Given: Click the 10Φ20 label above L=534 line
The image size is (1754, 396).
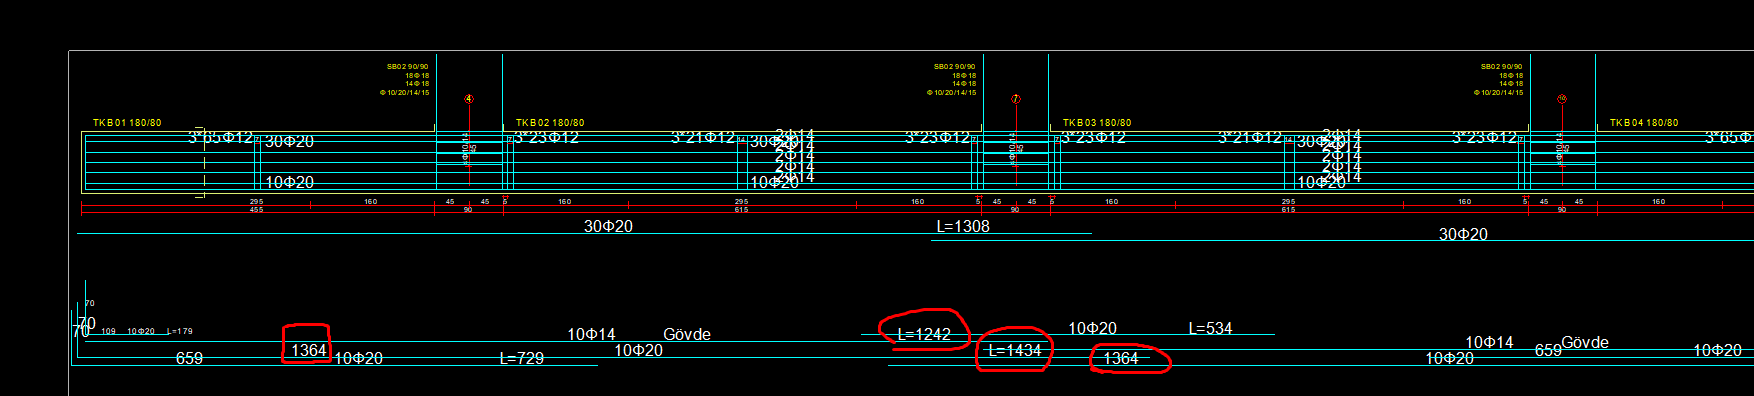Looking at the screenshot, I should (1093, 328).
